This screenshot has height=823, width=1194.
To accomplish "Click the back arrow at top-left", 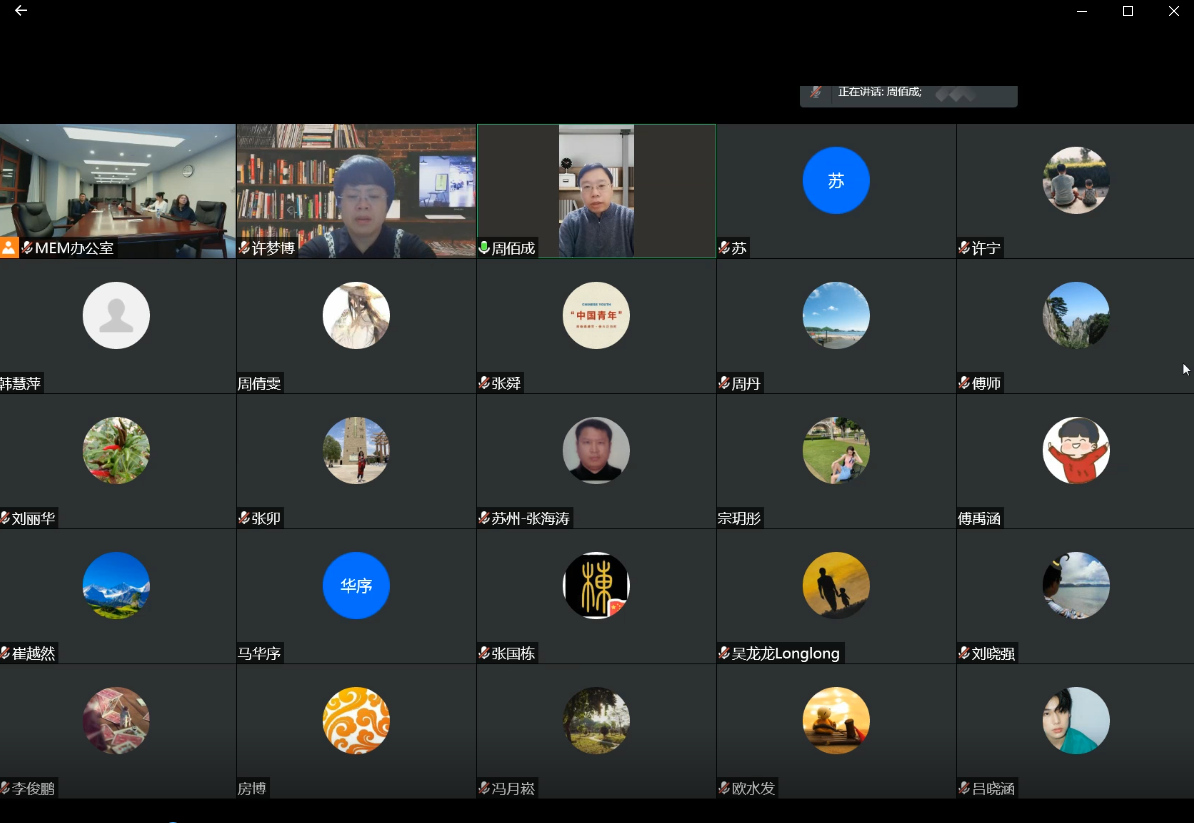I will pos(21,11).
